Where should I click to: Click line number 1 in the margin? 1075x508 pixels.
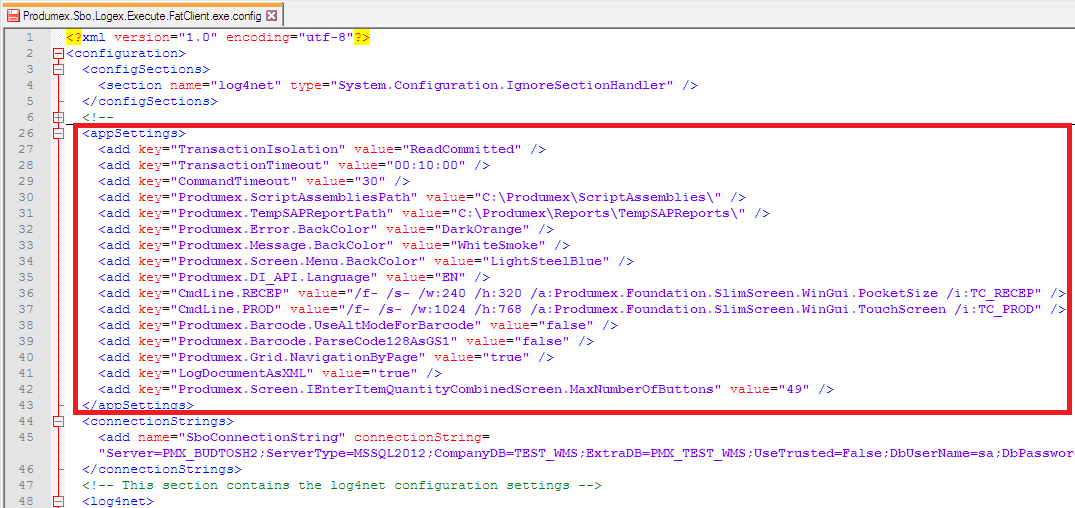(30, 37)
